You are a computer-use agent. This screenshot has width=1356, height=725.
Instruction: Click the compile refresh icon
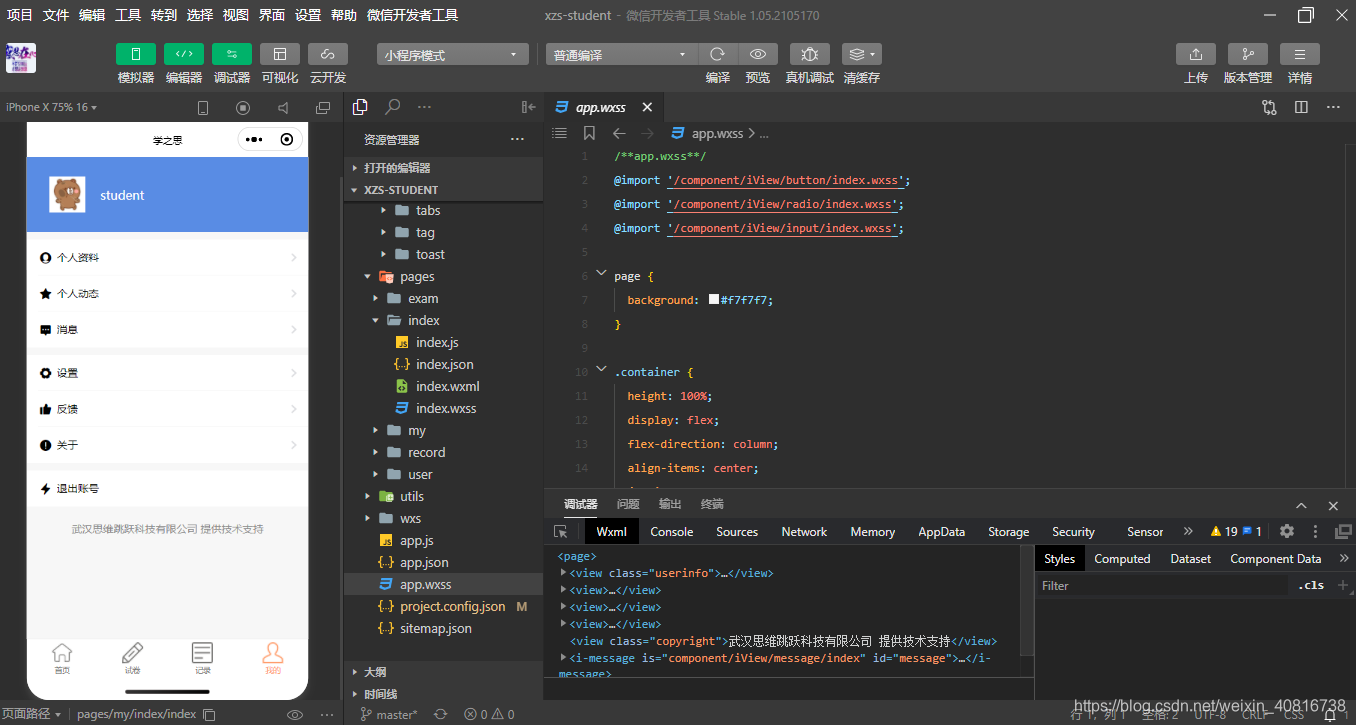(717, 54)
